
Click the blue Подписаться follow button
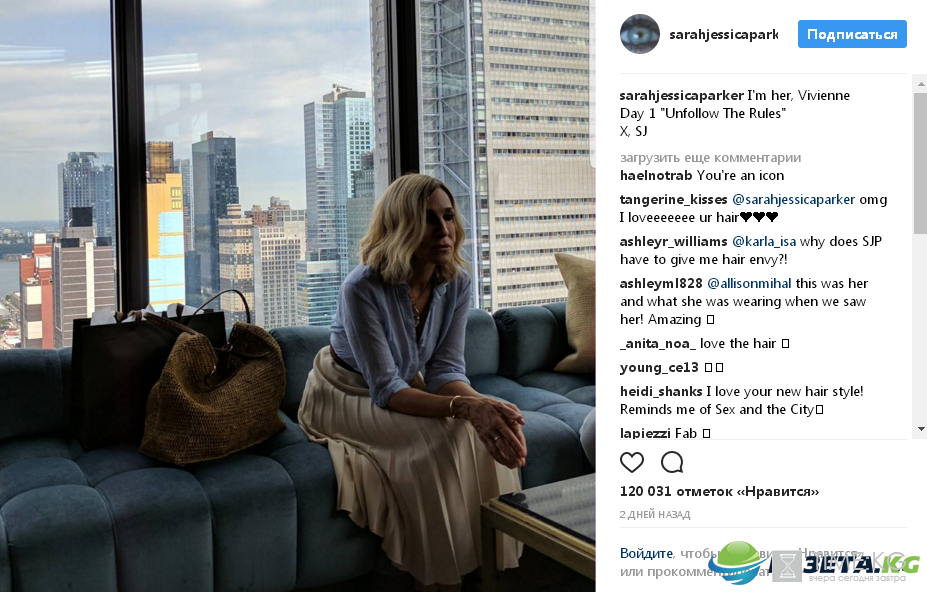point(852,34)
